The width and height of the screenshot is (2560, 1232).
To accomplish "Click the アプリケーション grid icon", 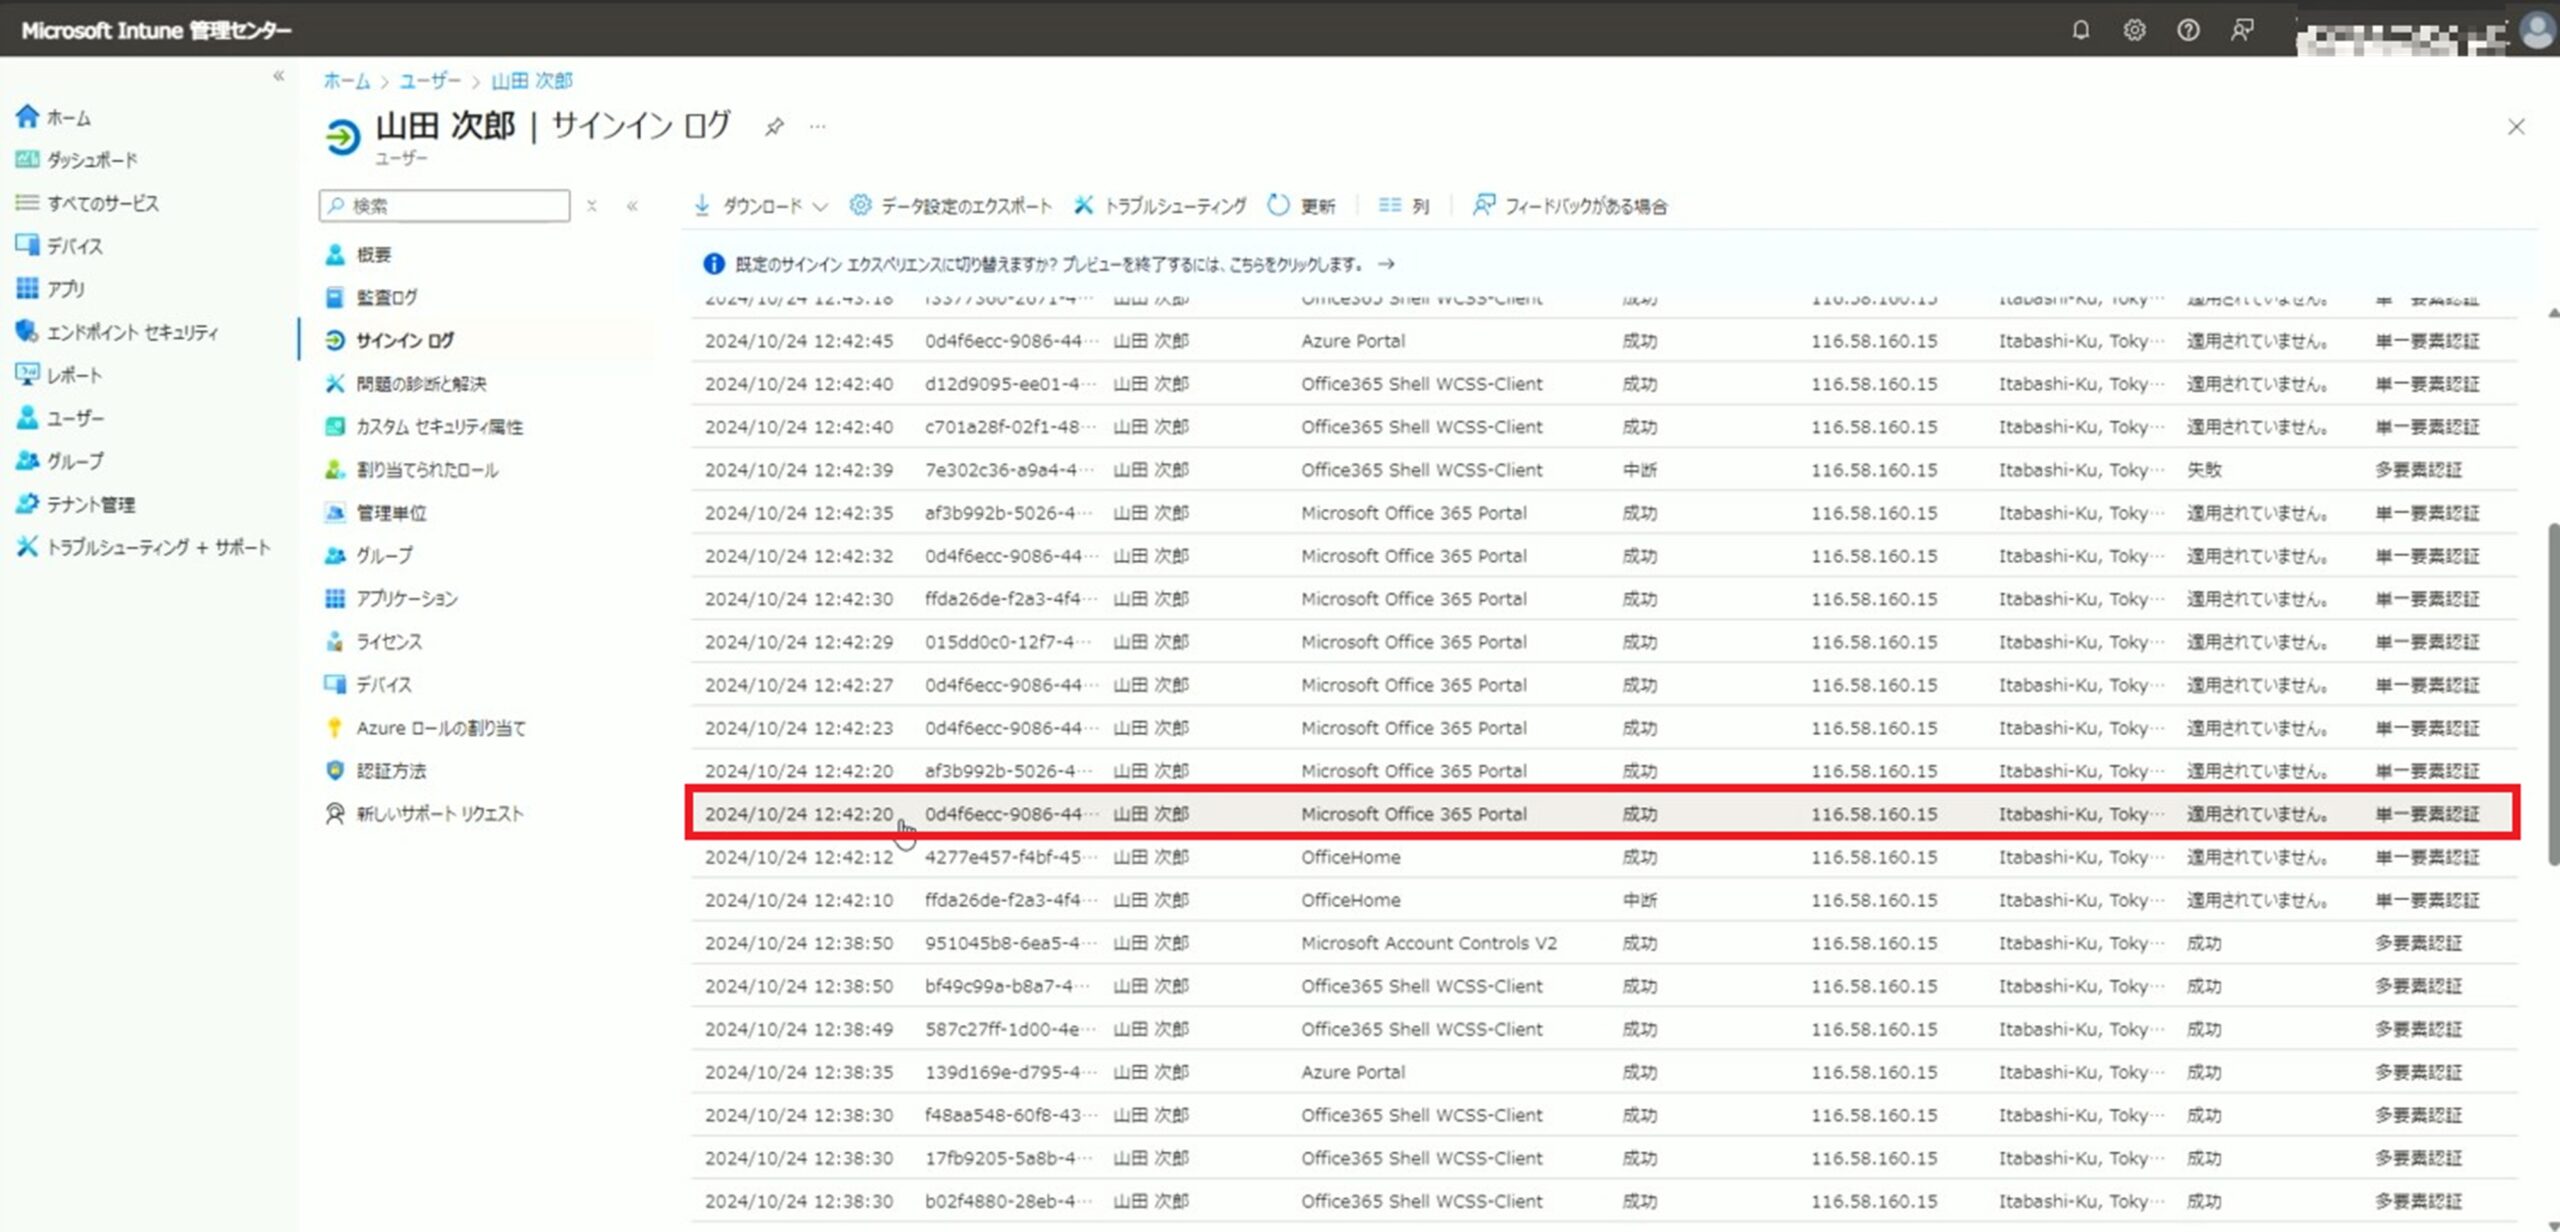I will coord(335,599).
